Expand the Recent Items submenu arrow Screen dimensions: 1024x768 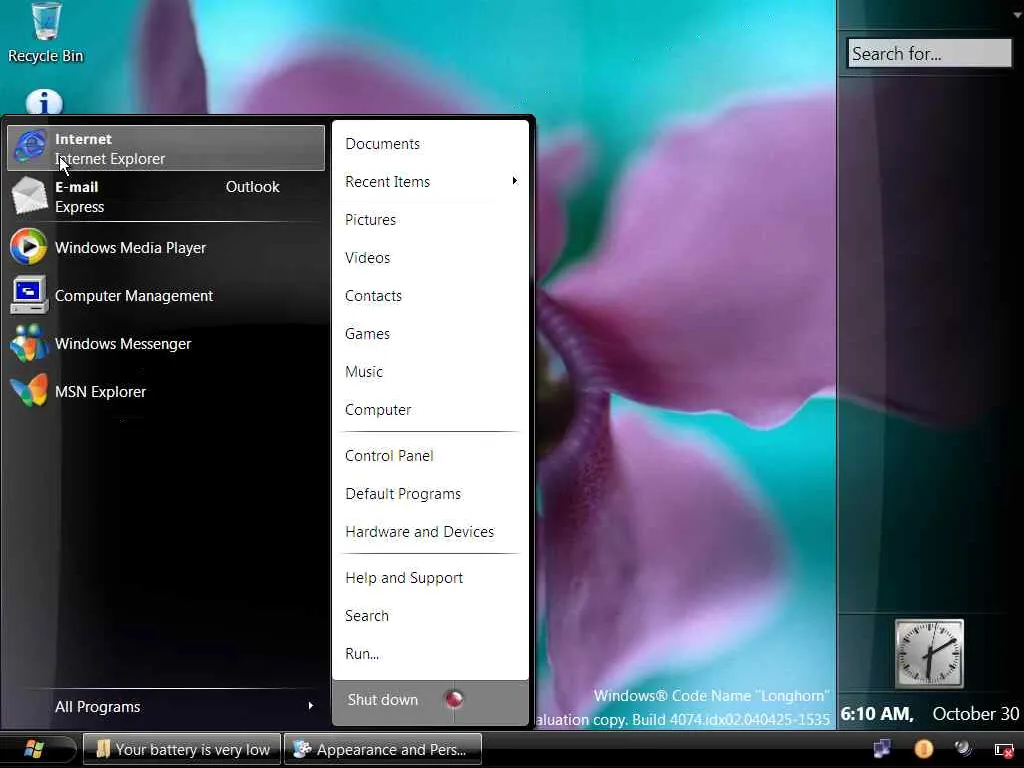(515, 181)
